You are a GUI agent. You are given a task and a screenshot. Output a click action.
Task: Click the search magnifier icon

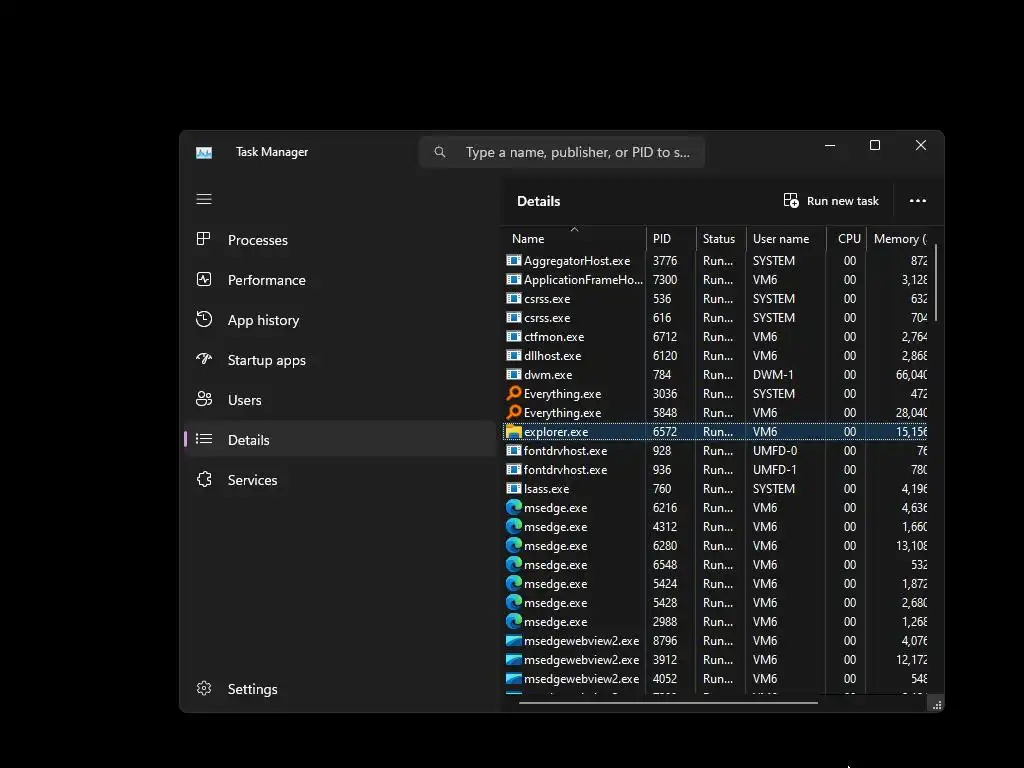pos(440,152)
